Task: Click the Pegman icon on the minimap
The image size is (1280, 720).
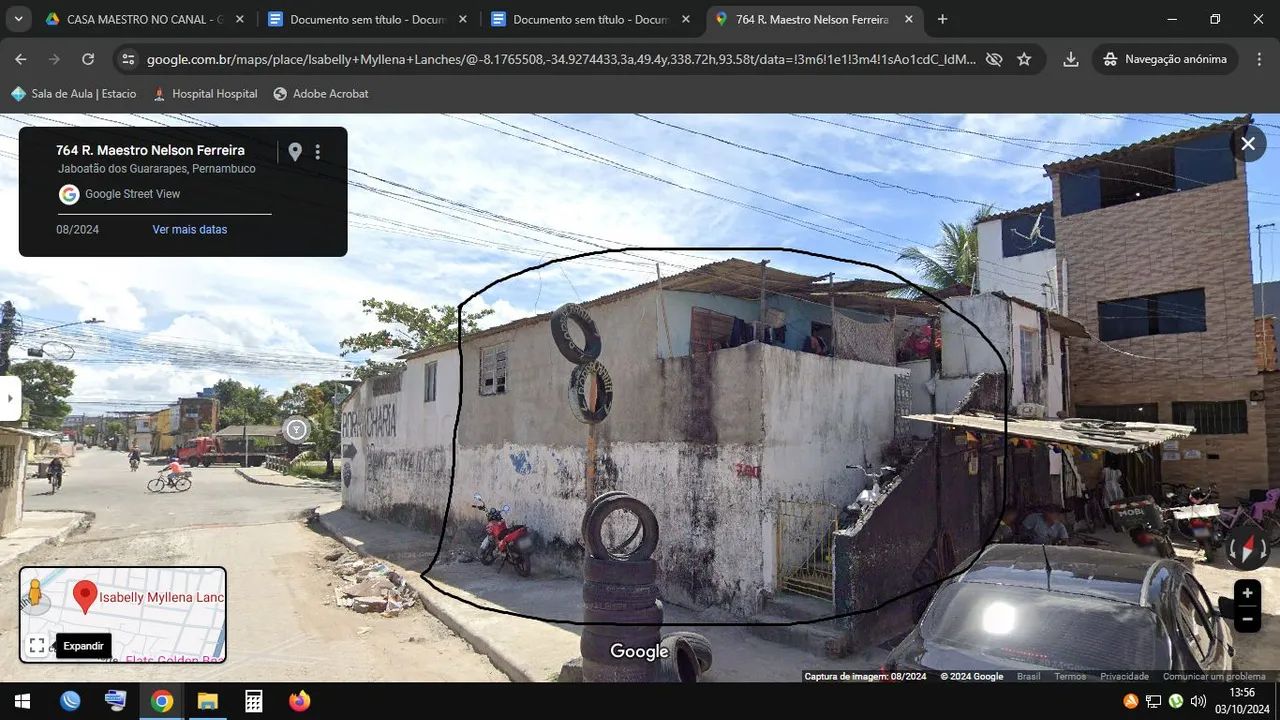Action: tap(35, 592)
